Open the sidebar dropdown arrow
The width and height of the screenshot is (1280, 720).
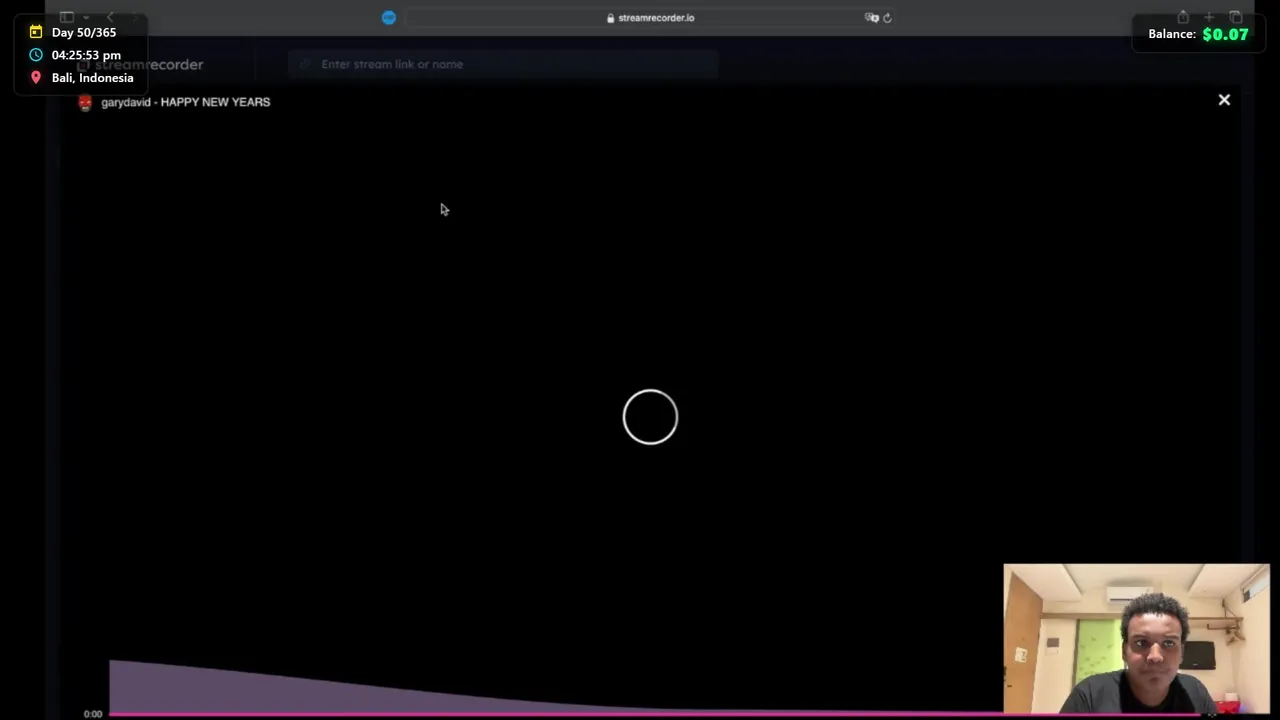(86, 18)
